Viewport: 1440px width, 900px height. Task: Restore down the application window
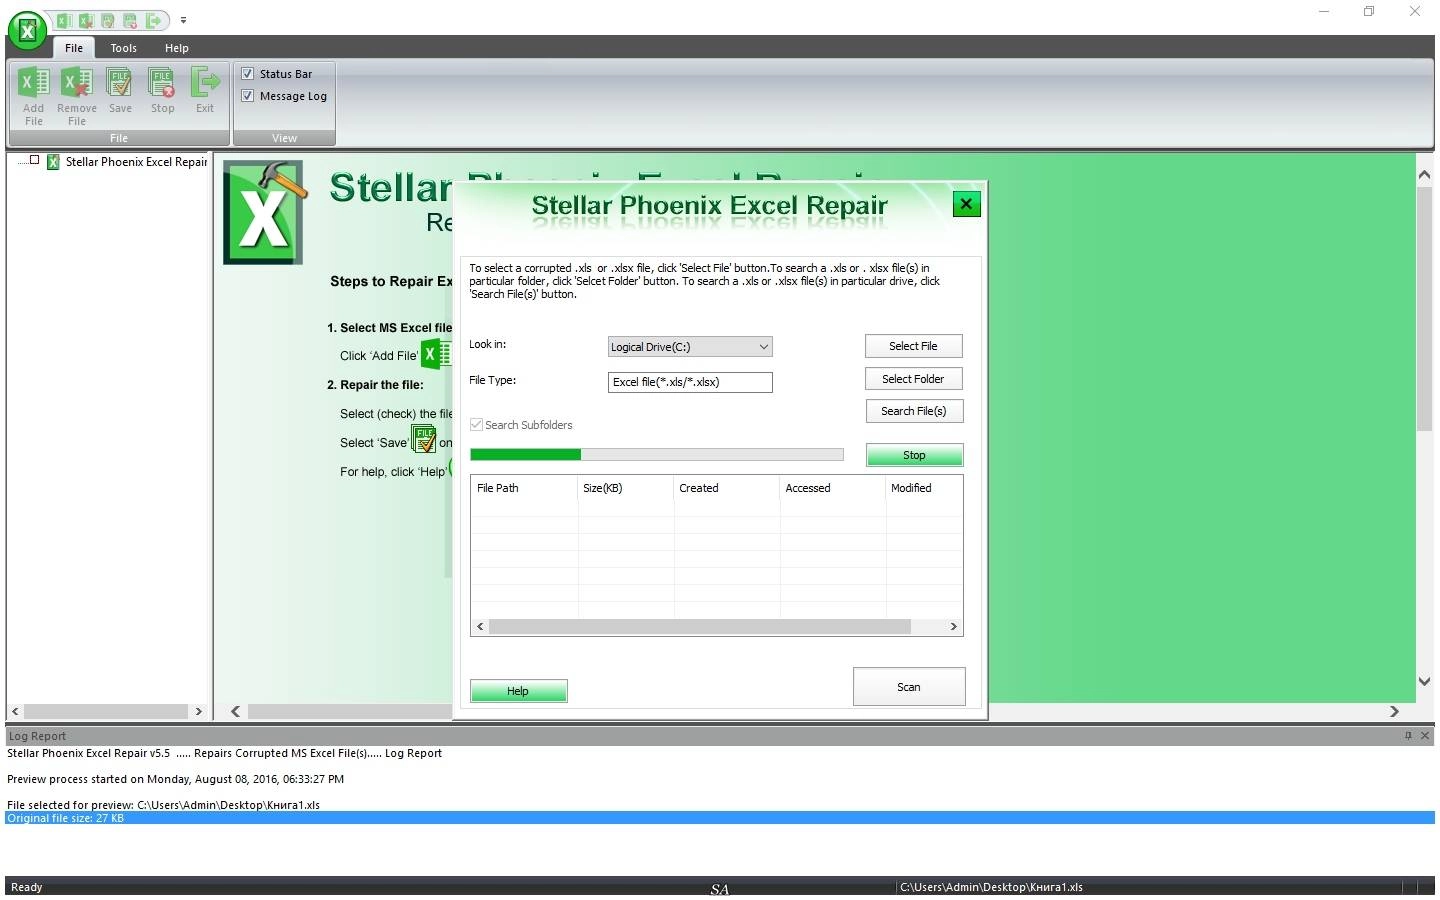point(1369,12)
